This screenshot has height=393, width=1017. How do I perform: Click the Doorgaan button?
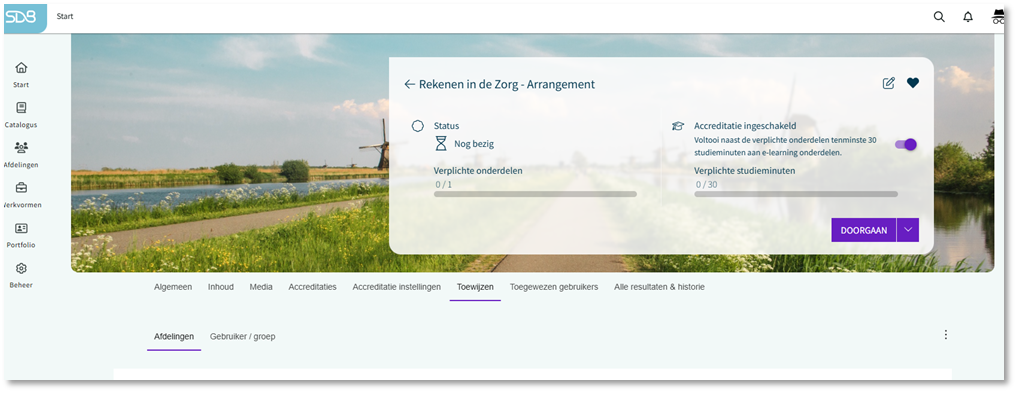[864, 230]
